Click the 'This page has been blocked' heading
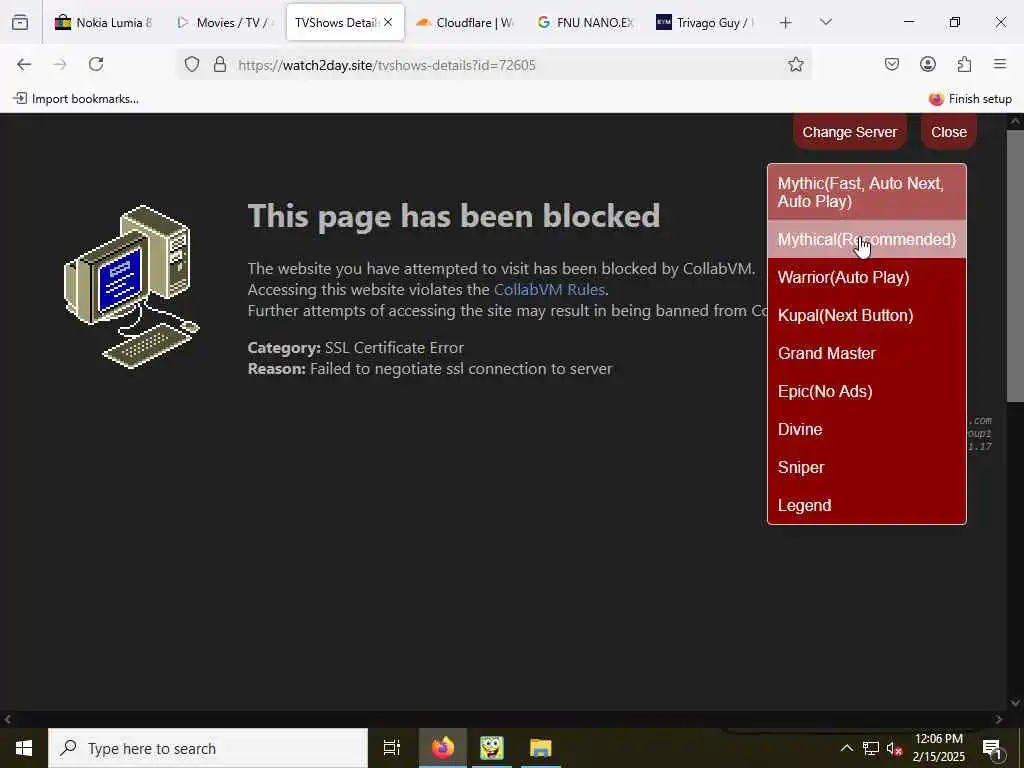 [454, 216]
